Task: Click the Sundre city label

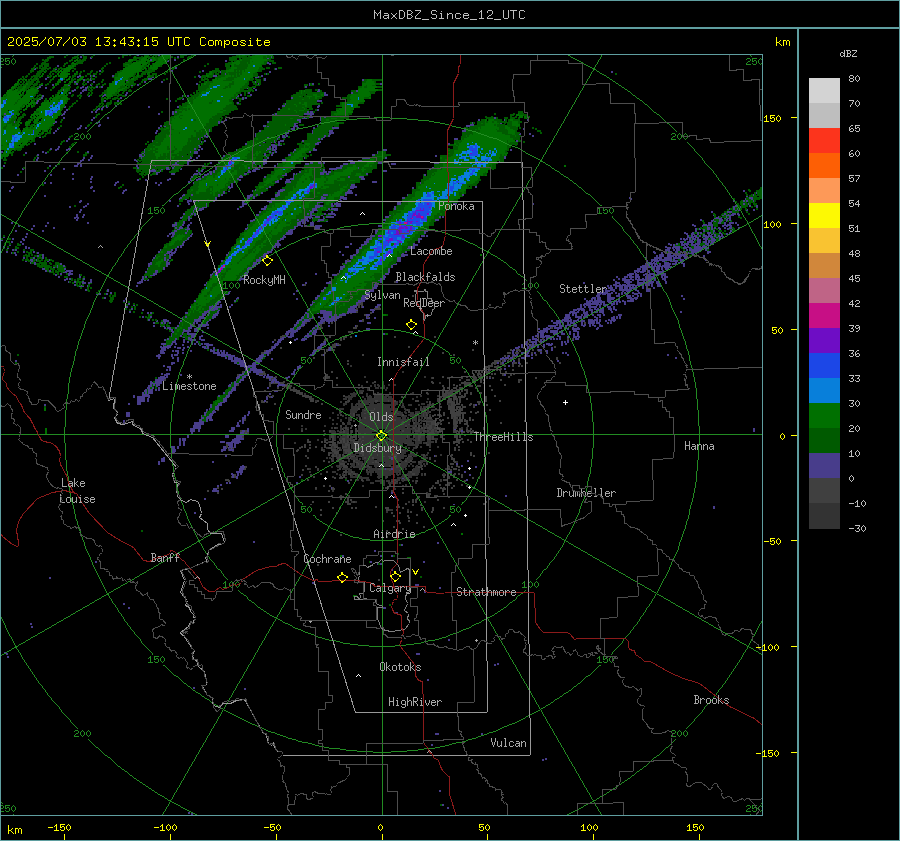Action: (x=303, y=414)
